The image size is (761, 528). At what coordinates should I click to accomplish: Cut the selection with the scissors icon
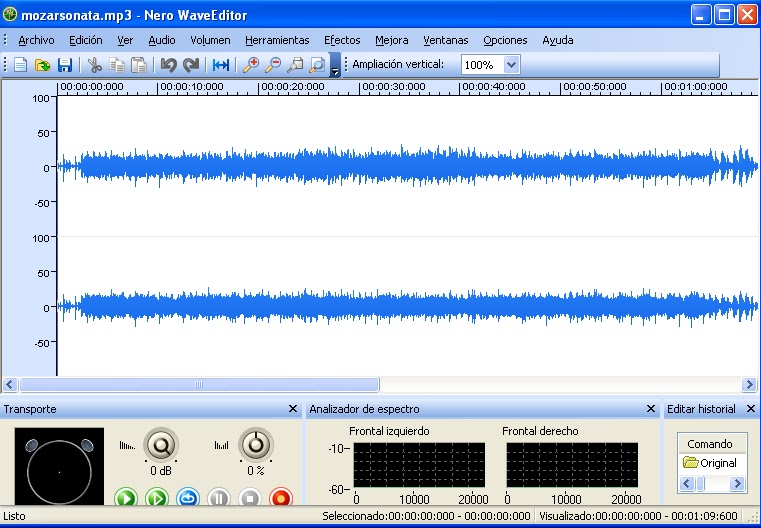pos(94,65)
